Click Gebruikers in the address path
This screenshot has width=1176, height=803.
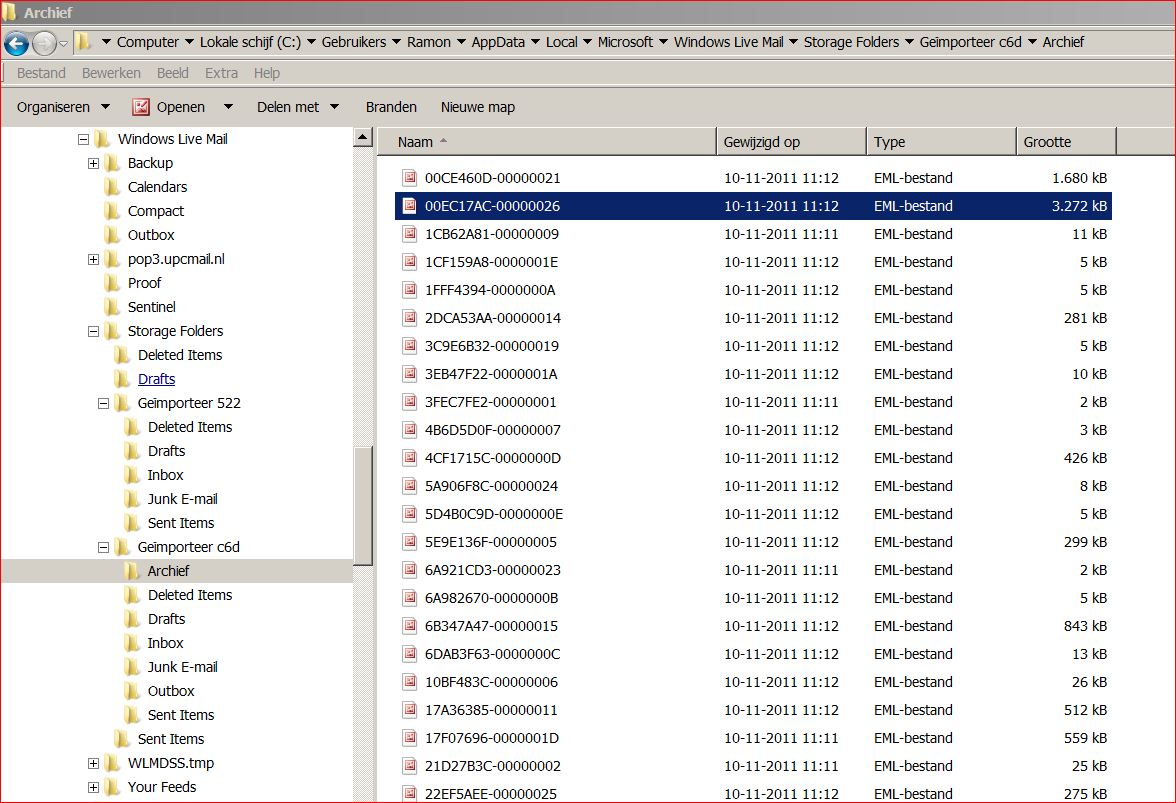point(353,42)
